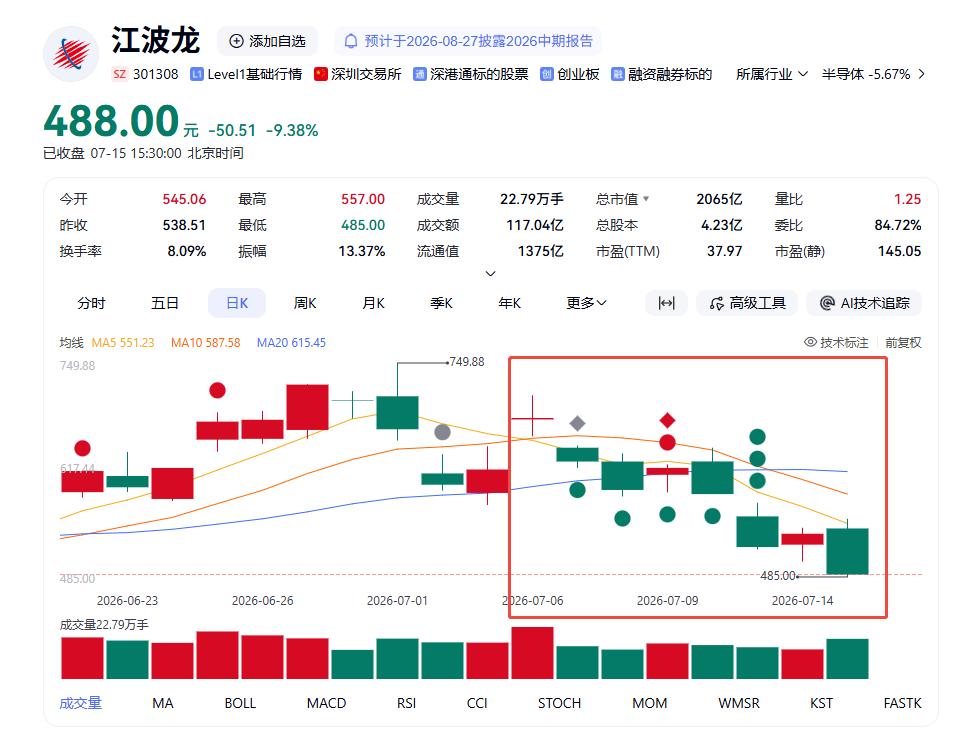Click the red diamond signal marker
This screenshot has height=742, width=955.
point(668,420)
